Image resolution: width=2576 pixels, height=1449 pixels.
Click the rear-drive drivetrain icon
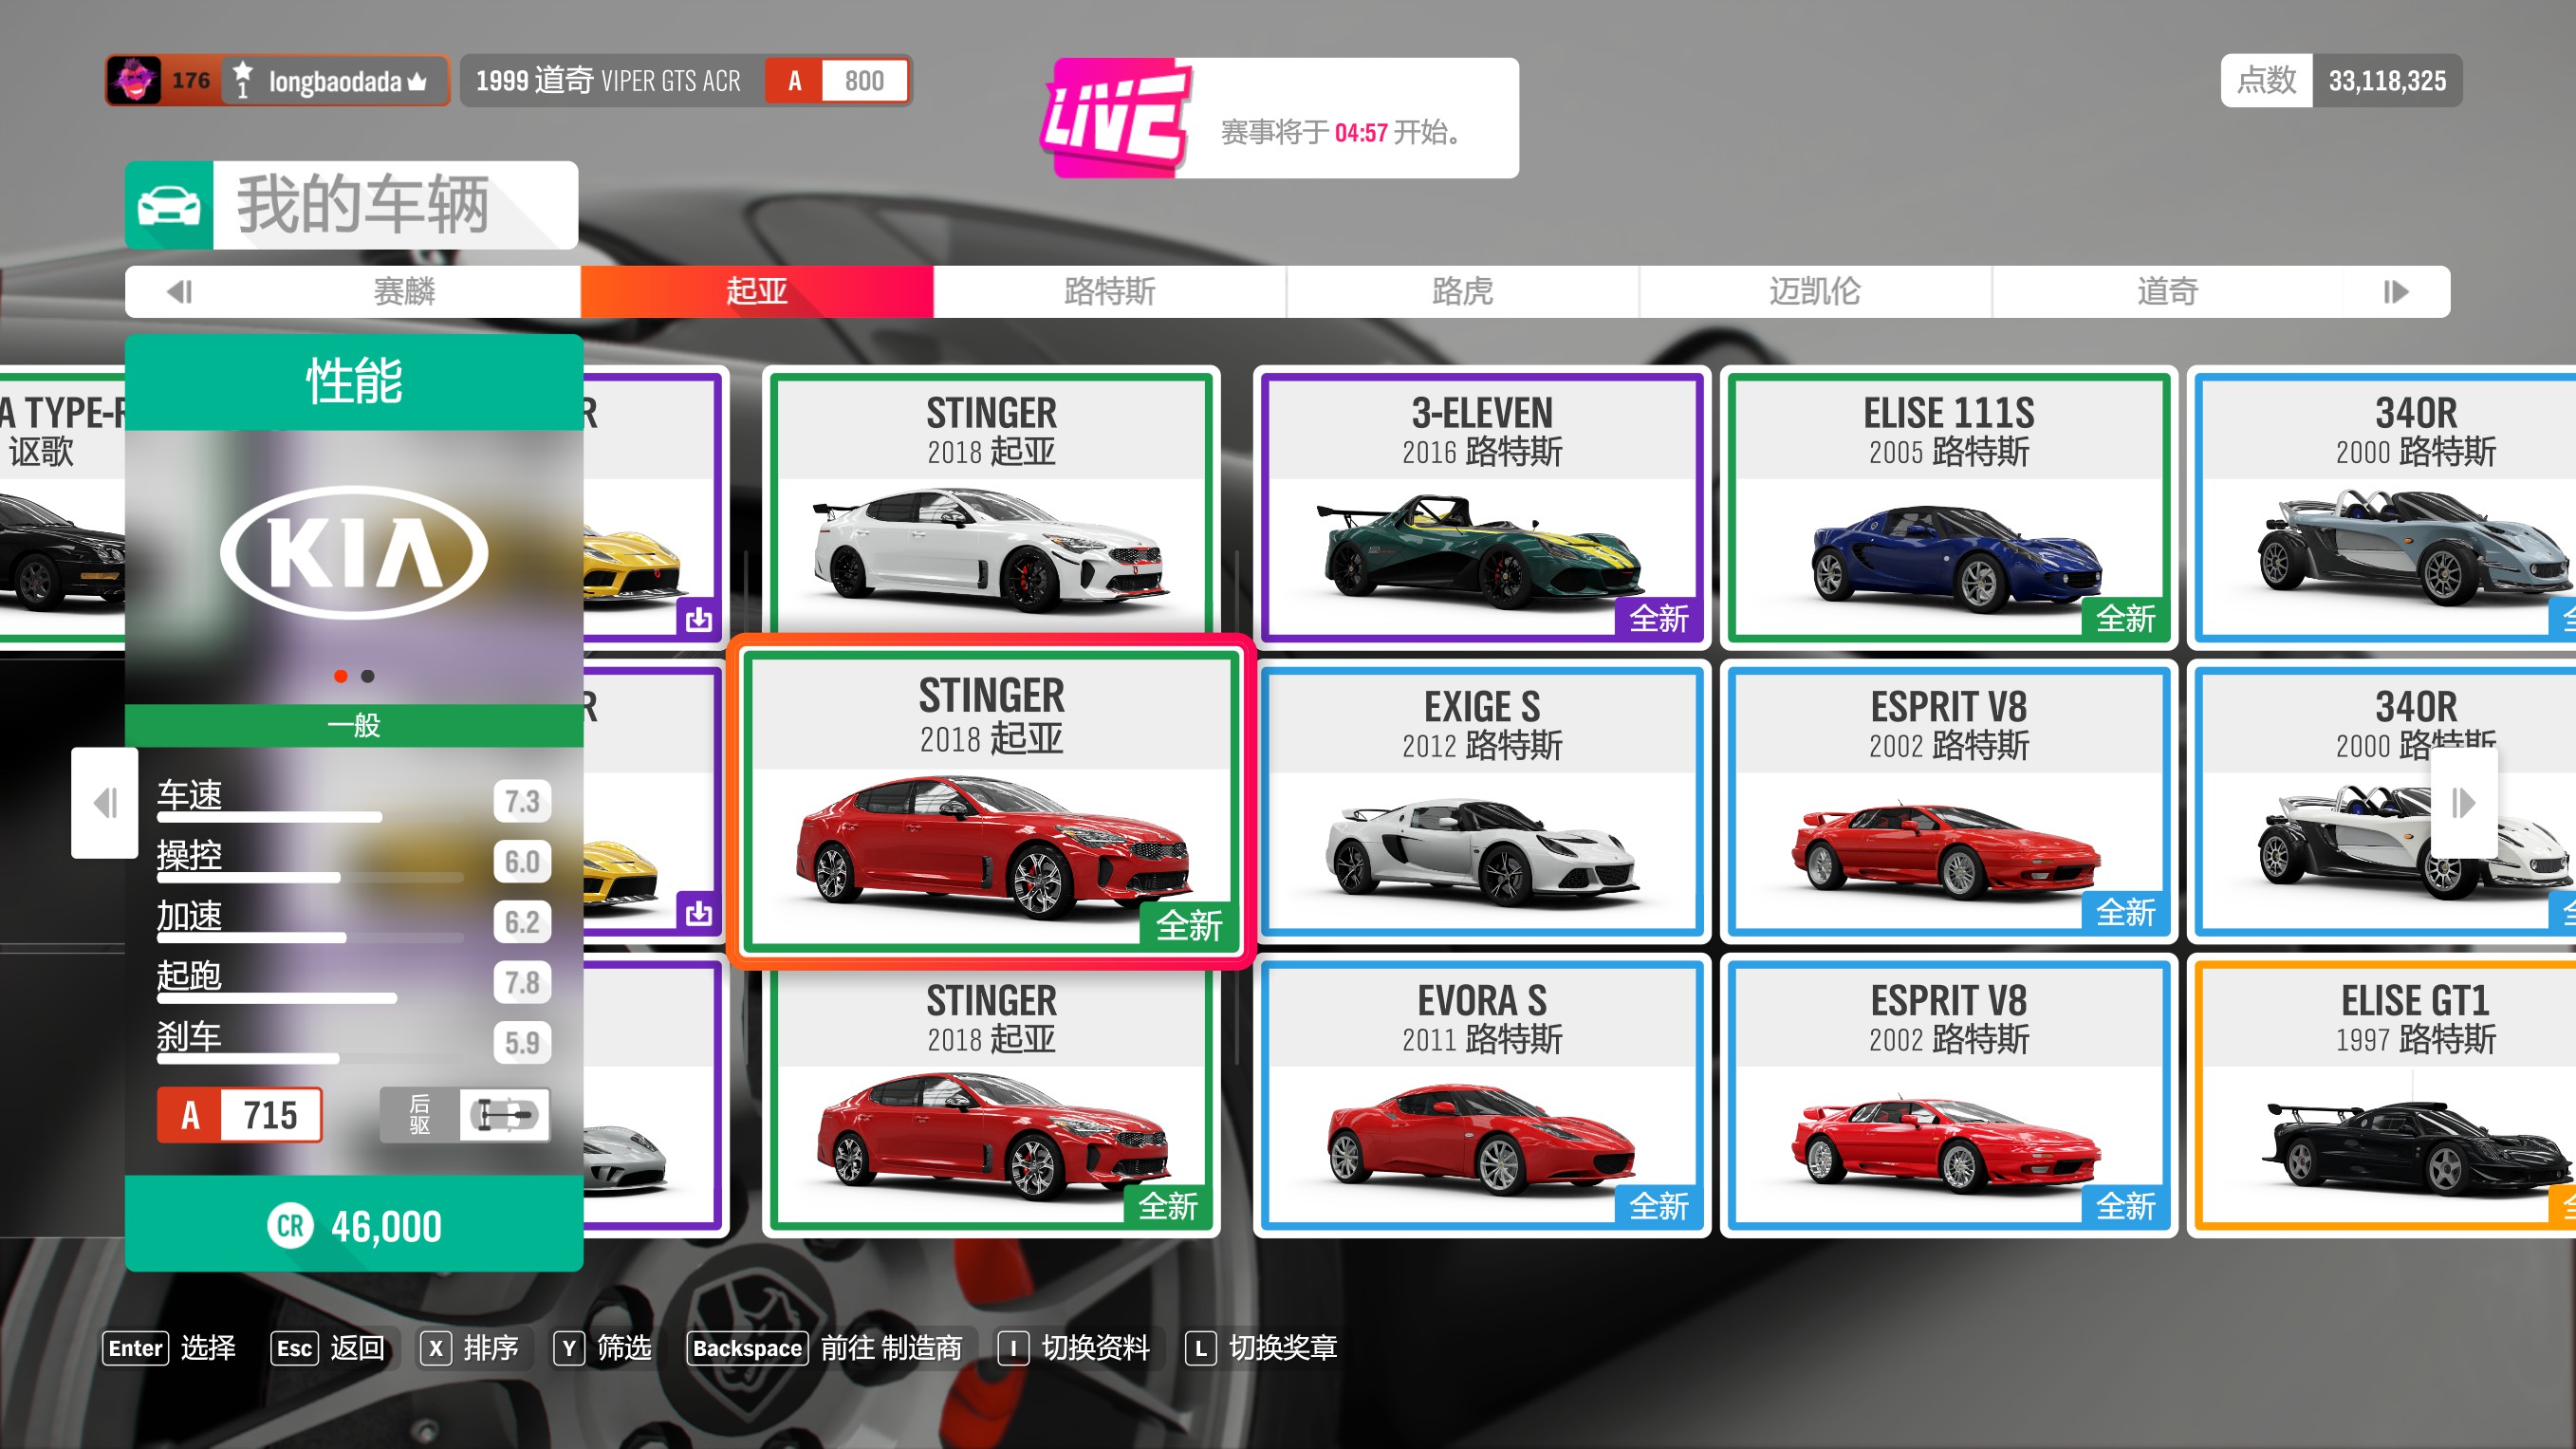point(503,1114)
